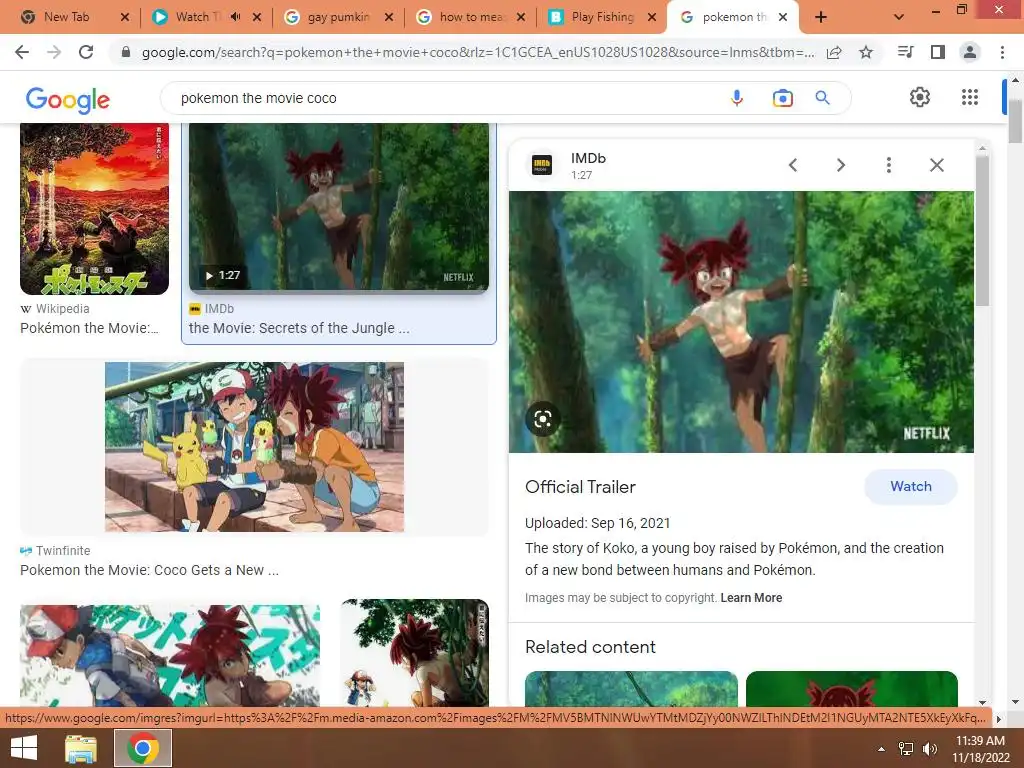The height and width of the screenshot is (768, 1024).
Task: Open the network status tray icon
Action: click(906, 748)
